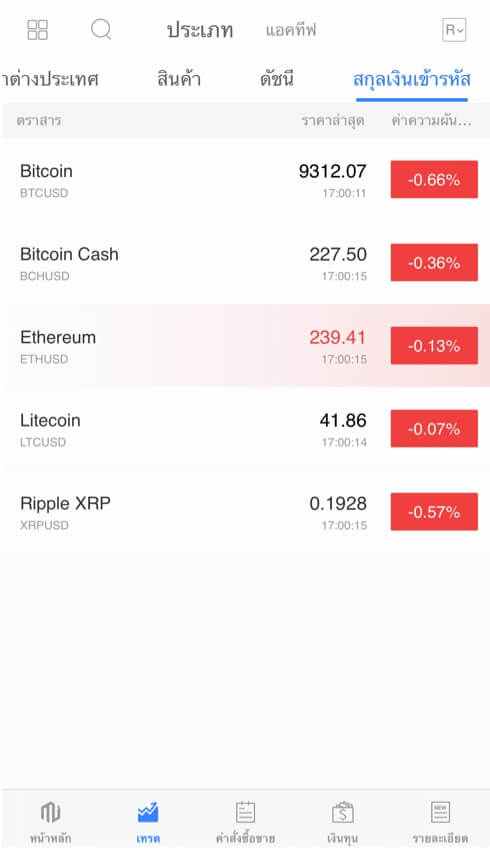490x848 pixels.
Task: Open the Litecoin LTCUSD instrument row
Action: 245,429
